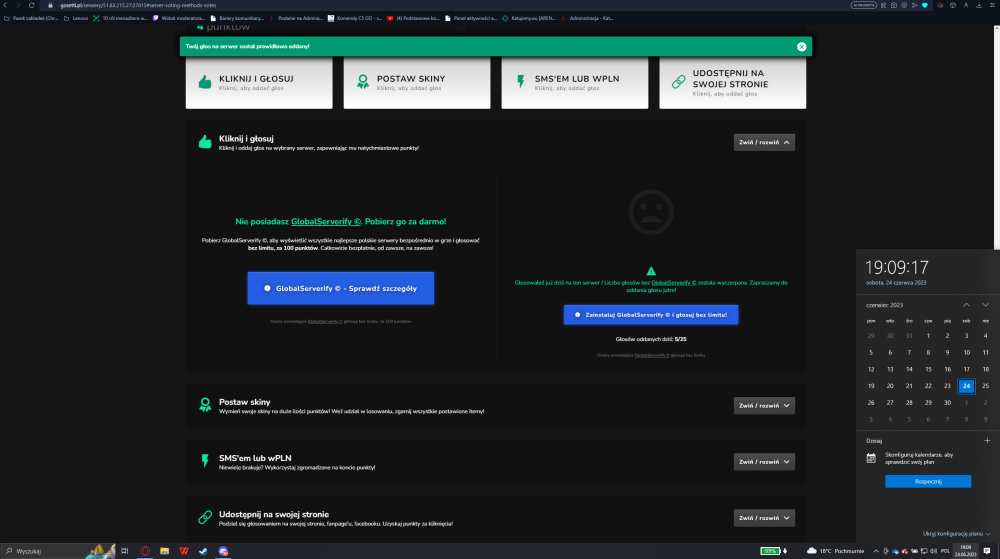The height and width of the screenshot is (559, 1000).
Task: Select the Udostępnij na swojej stronie card
Action: coord(733,83)
